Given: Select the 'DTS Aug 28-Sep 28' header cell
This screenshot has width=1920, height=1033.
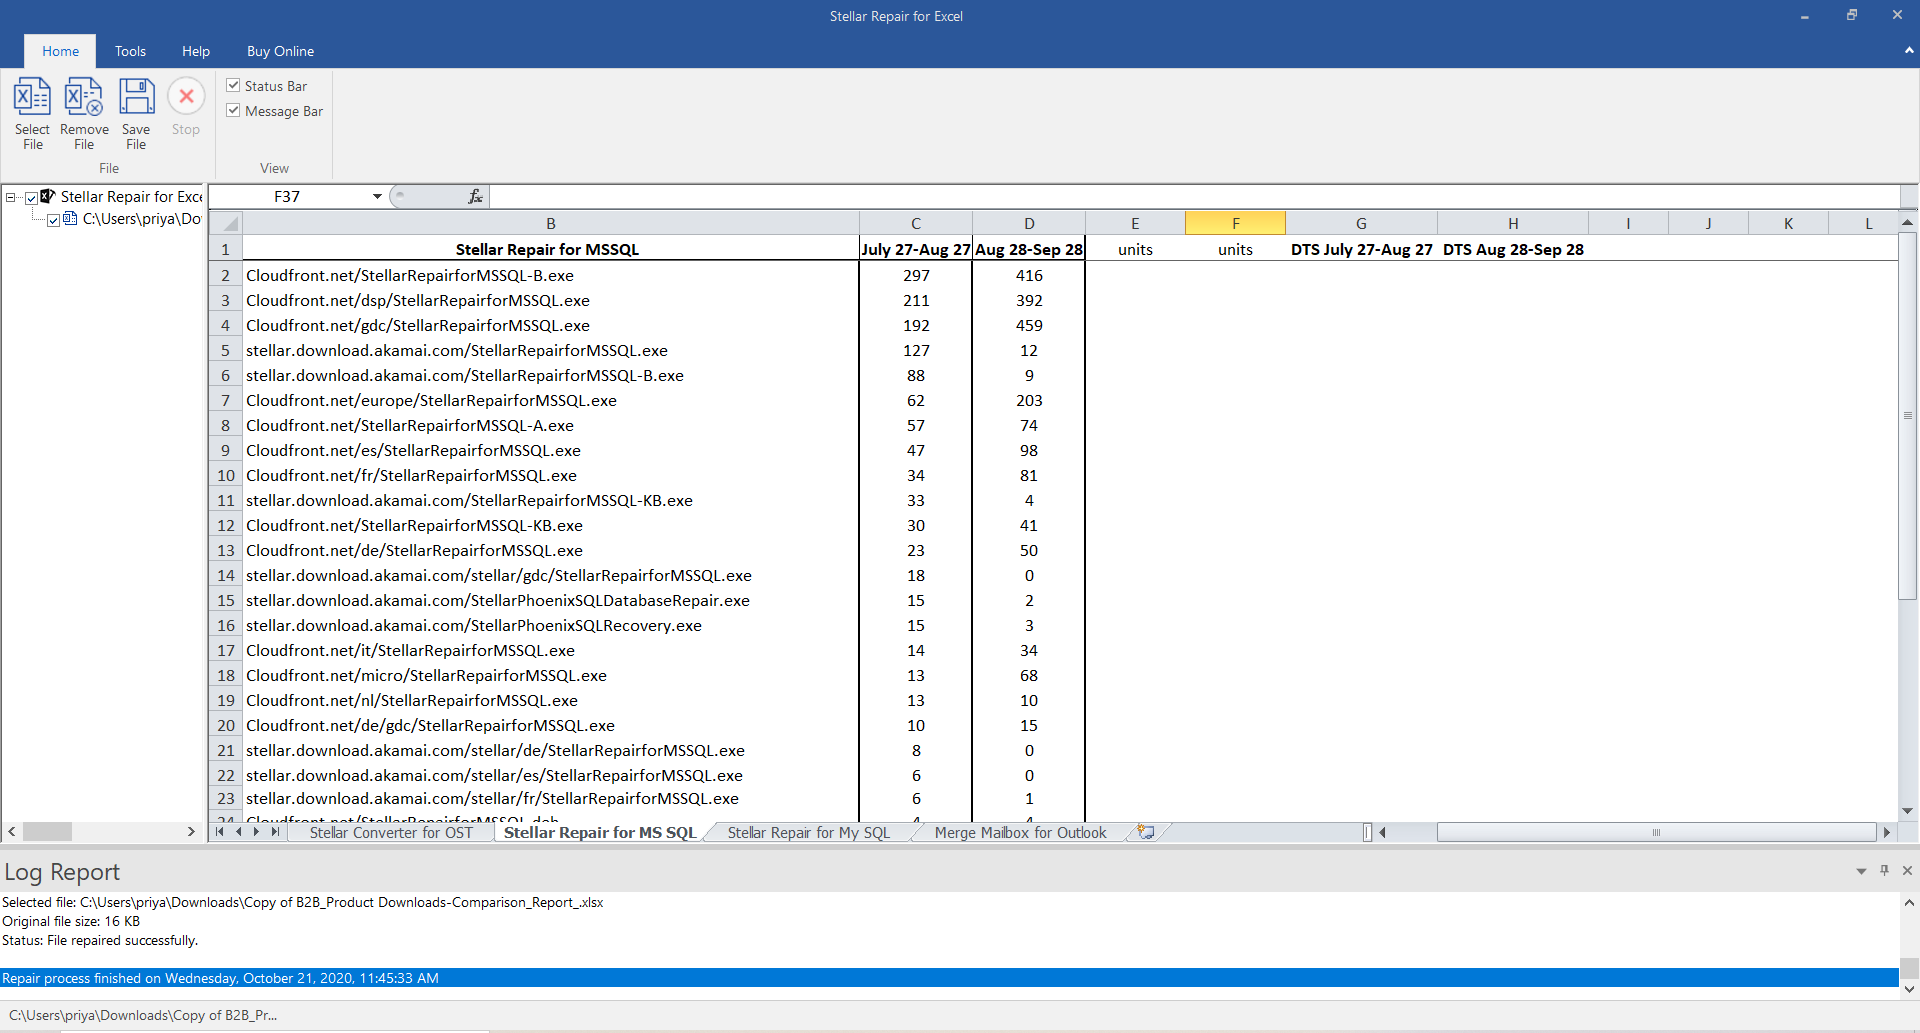Looking at the screenshot, I should [x=1513, y=249].
